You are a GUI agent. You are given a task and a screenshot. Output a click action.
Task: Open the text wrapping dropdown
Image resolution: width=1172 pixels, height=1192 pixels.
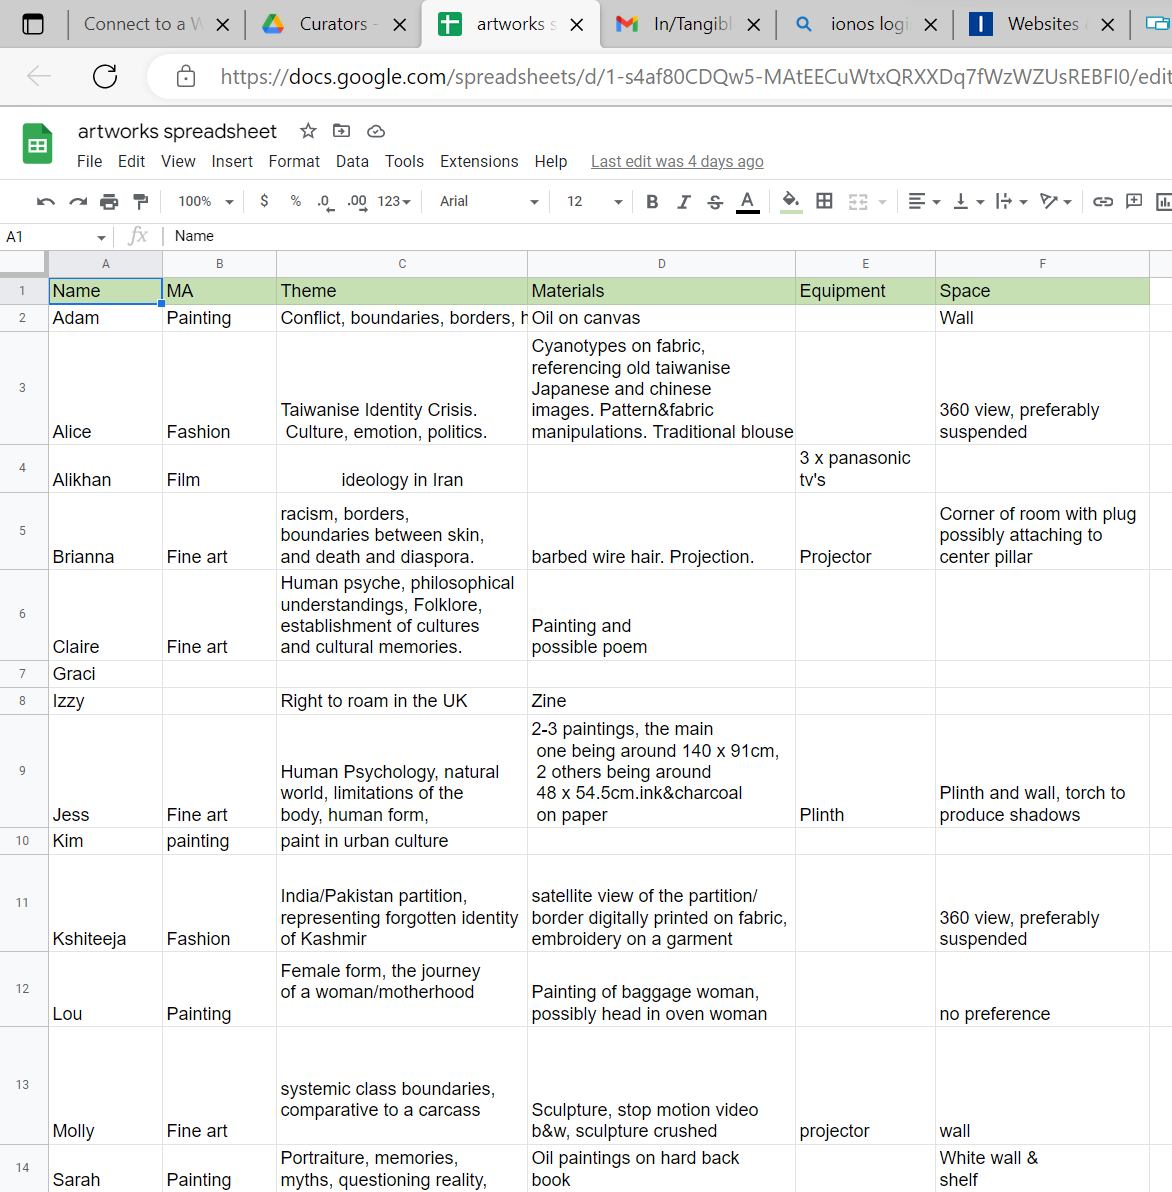[1012, 201]
